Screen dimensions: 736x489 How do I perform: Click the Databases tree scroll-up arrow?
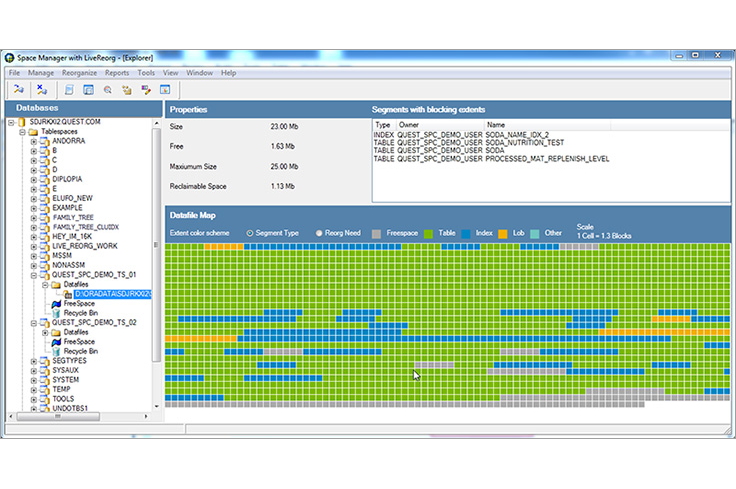tap(157, 123)
